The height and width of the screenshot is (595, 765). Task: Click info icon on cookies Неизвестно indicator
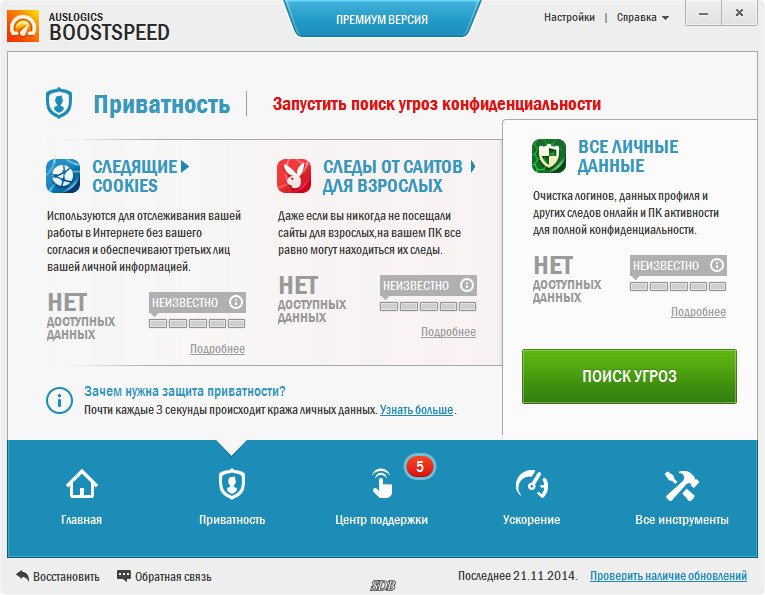point(236,302)
